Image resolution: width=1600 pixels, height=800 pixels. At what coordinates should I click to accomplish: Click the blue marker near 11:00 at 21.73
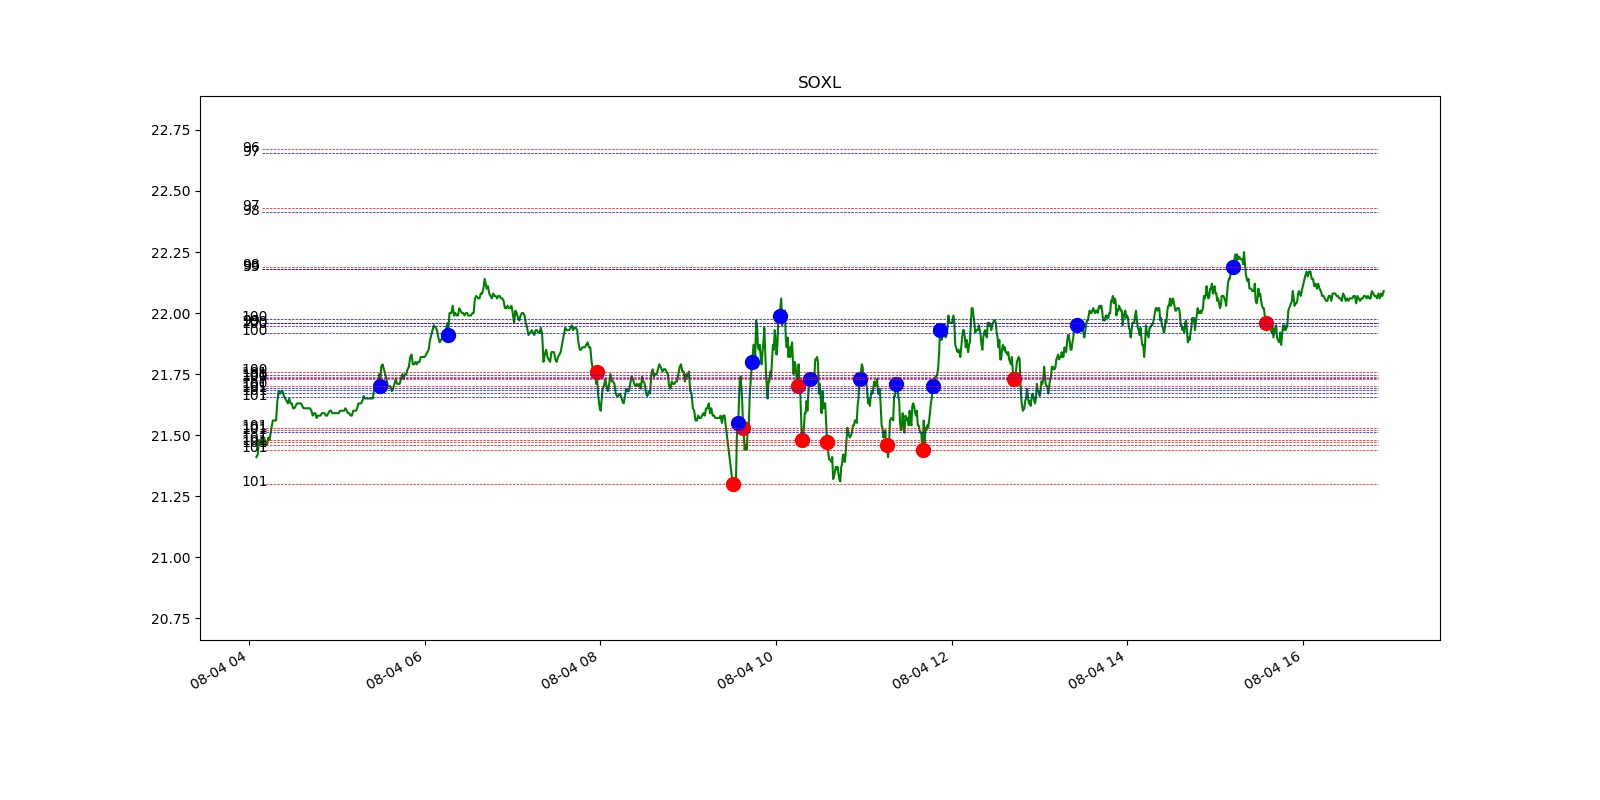pos(860,379)
